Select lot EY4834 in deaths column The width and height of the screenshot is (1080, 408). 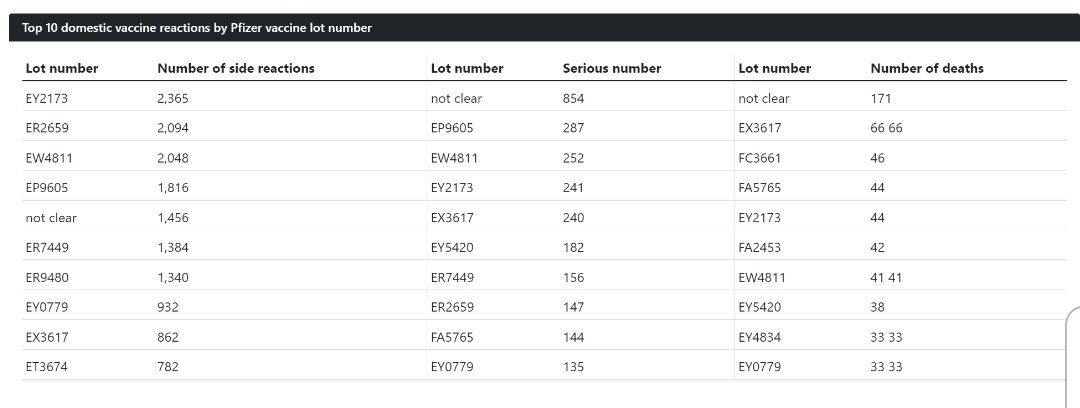(760, 337)
